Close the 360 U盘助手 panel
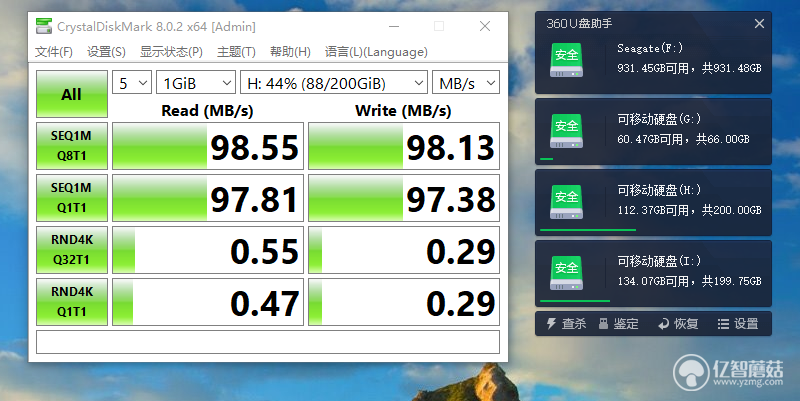 click(x=759, y=23)
